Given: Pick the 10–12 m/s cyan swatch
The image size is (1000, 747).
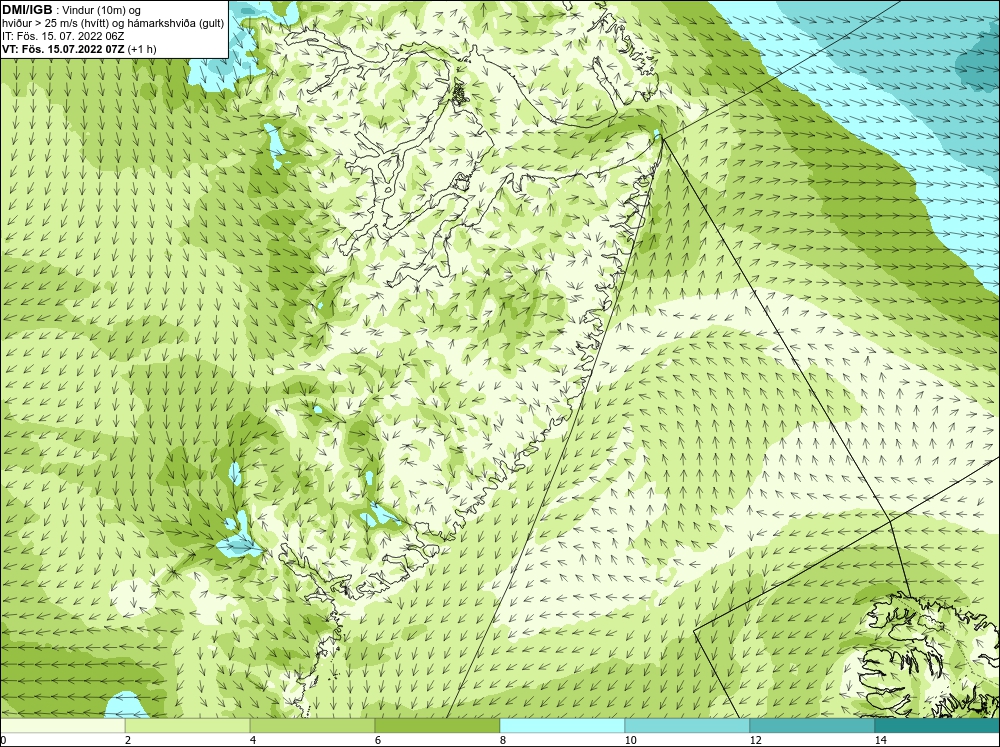Looking at the screenshot, I should tap(688, 725).
